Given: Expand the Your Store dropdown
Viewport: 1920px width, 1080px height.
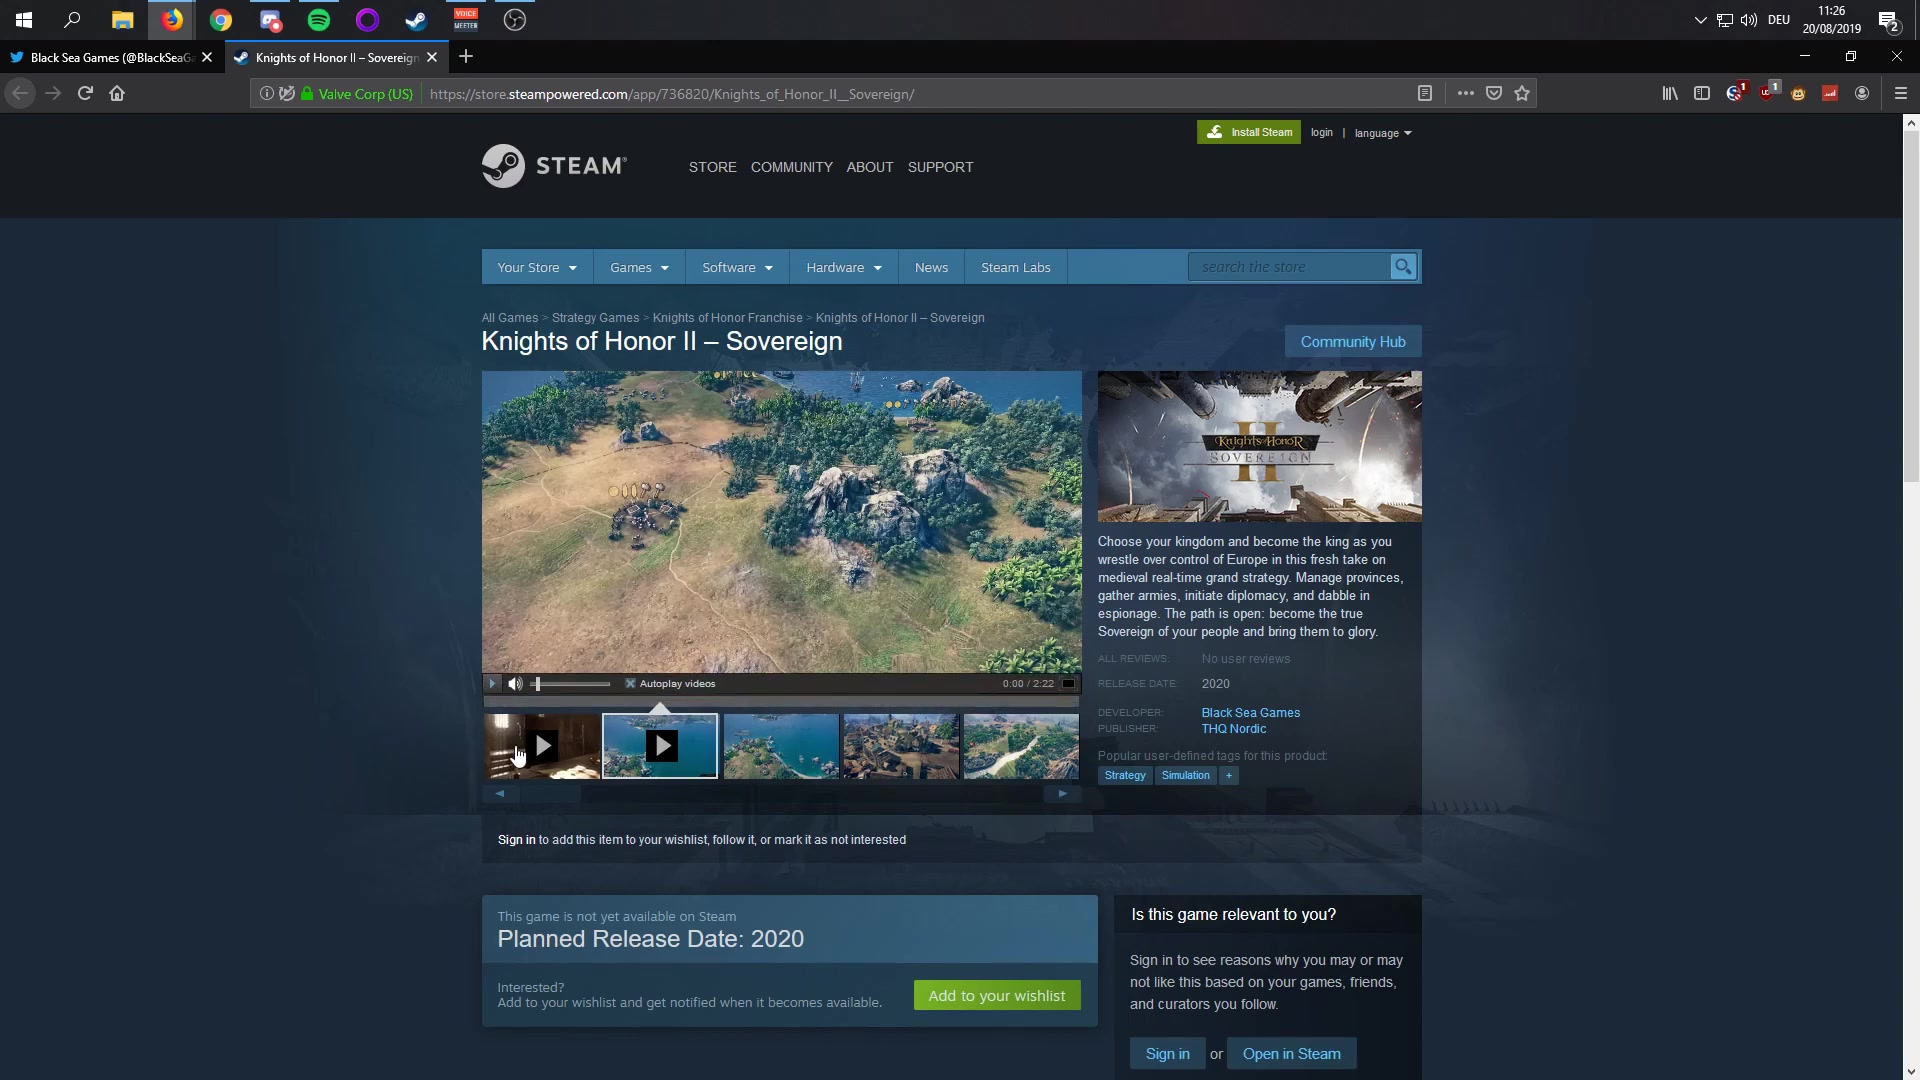Looking at the screenshot, I should pyautogui.click(x=537, y=267).
